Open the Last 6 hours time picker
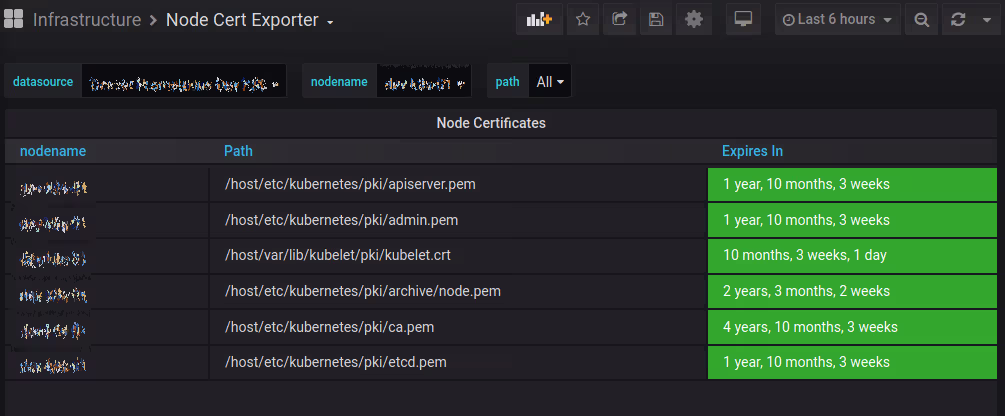 [x=836, y=20]
